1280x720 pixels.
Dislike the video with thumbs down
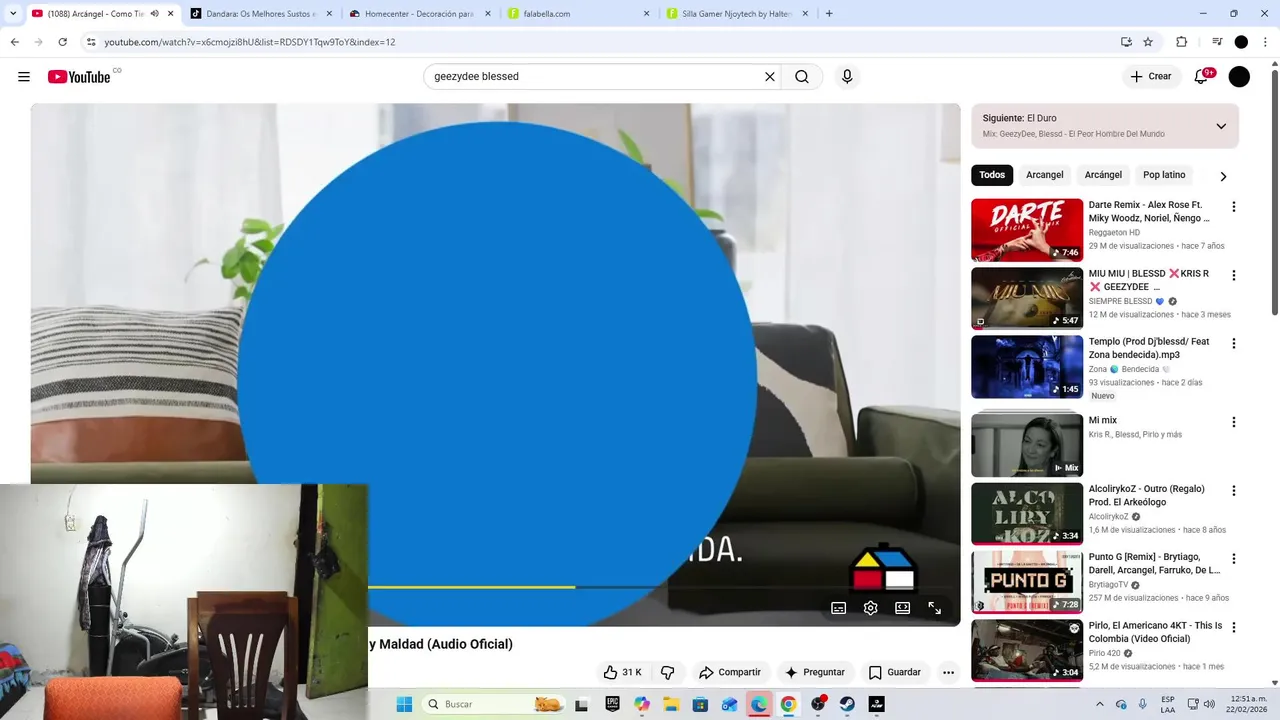[668, 672]
